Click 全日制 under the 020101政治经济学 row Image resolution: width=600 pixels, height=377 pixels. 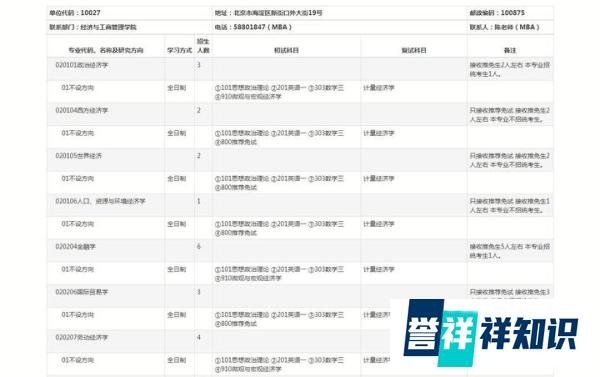pos(176,88)
